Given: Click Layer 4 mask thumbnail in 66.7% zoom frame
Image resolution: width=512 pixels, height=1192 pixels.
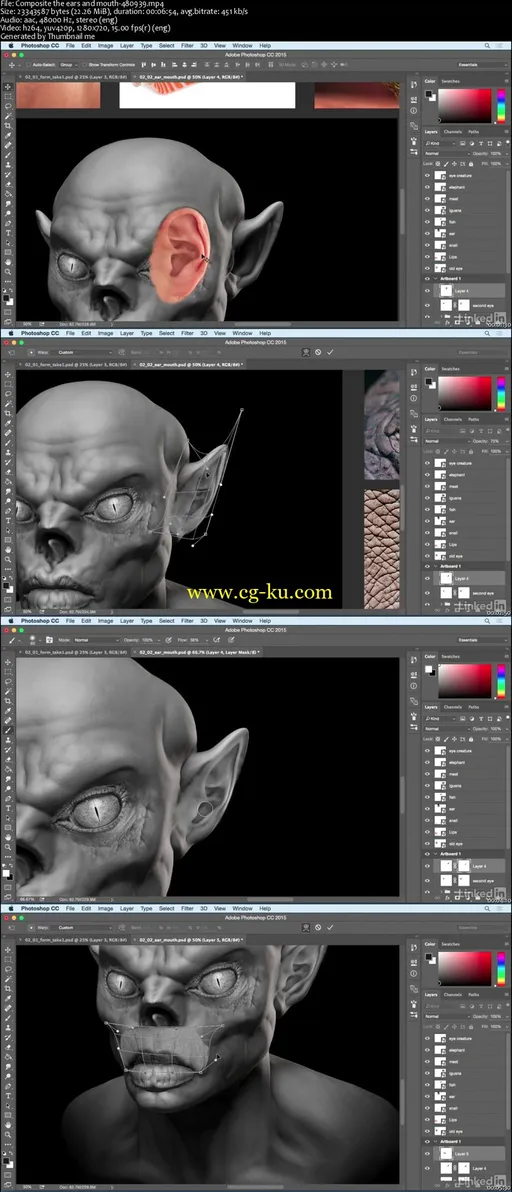Looking at the screenshot, I should 463,866.
